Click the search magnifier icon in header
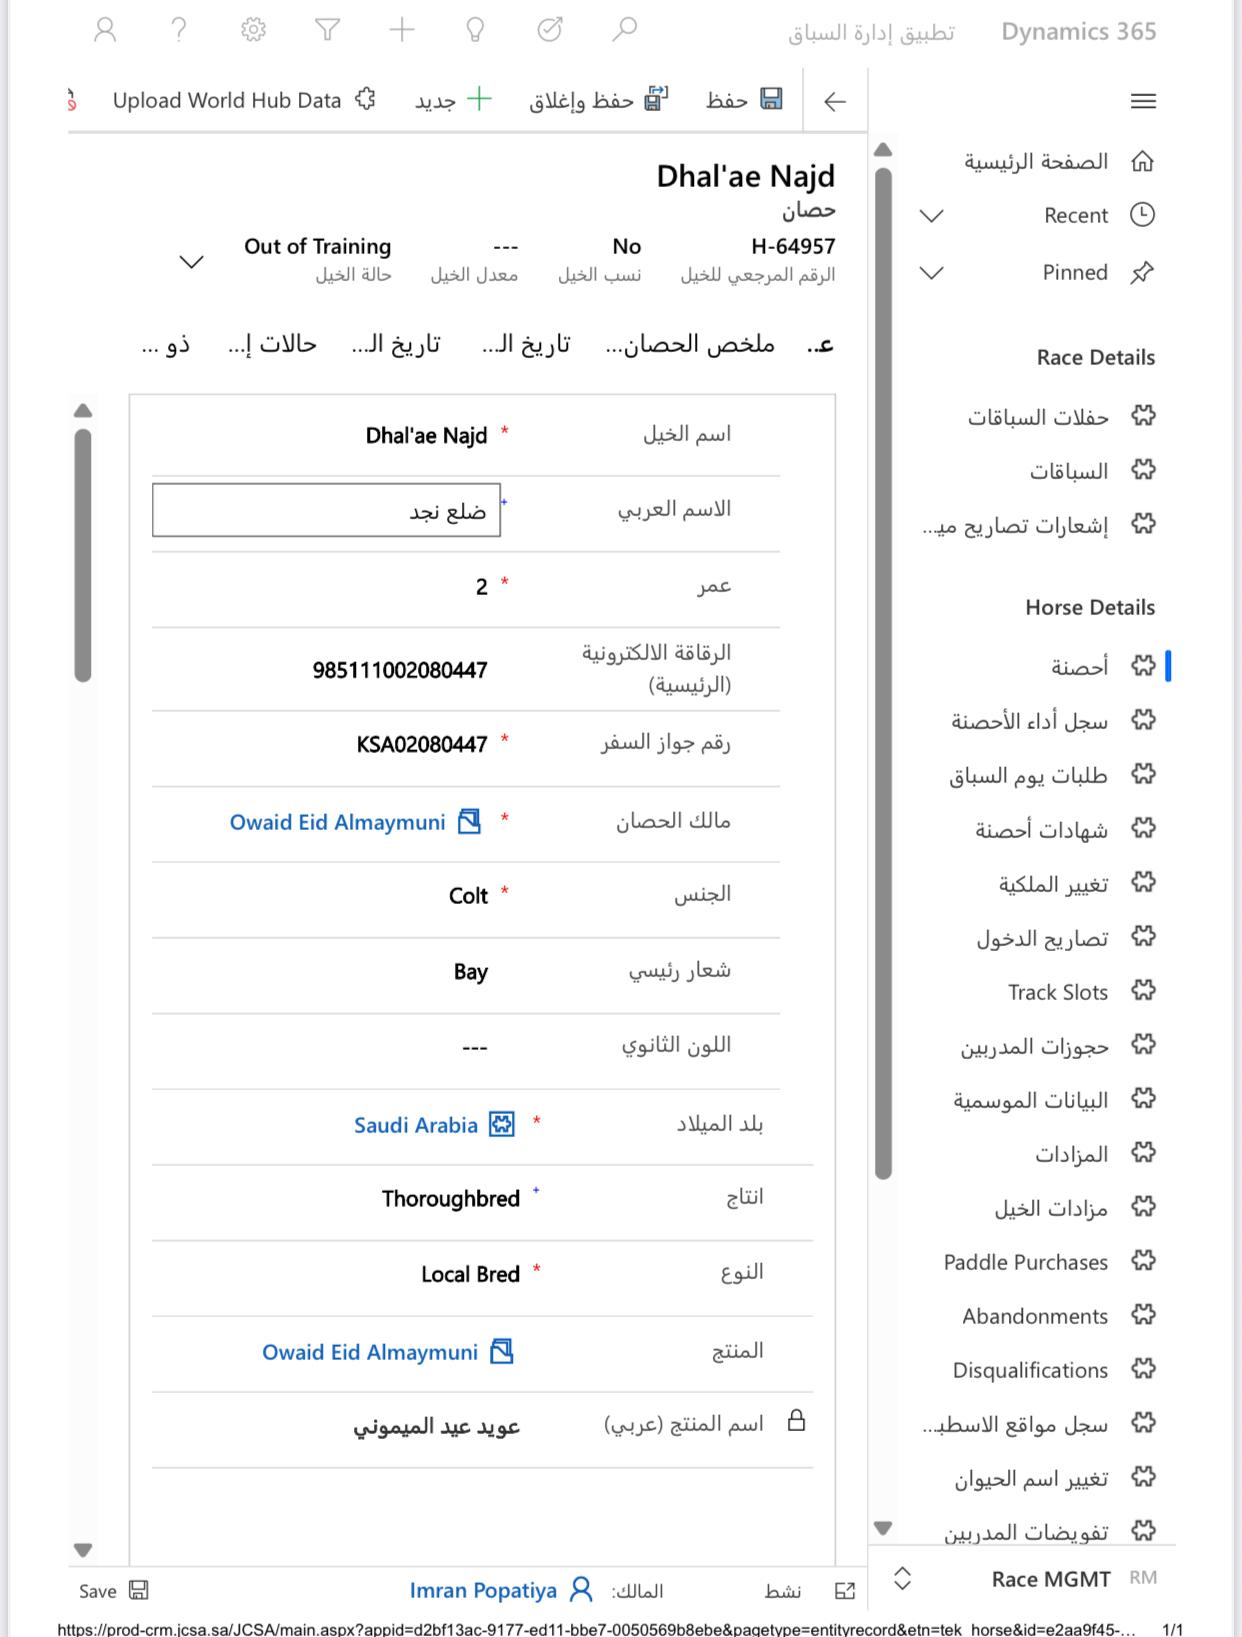This screenshot has width=1242, height=1637. coord(624,30)
